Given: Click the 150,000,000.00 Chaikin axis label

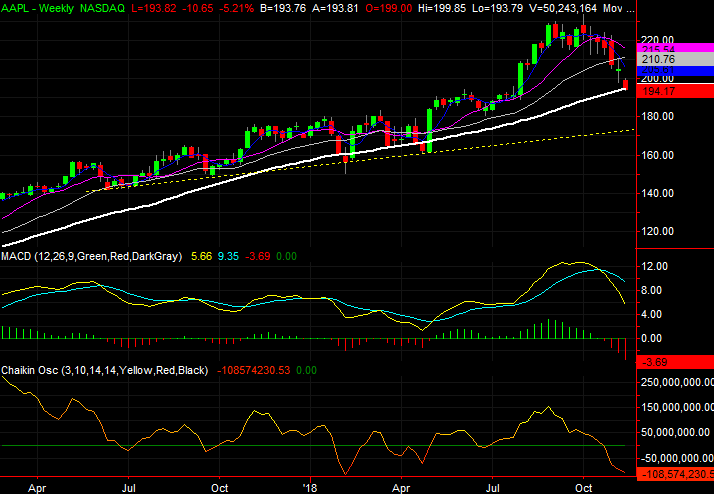Looking at the screenshot, I should click(x=677, y=407).
